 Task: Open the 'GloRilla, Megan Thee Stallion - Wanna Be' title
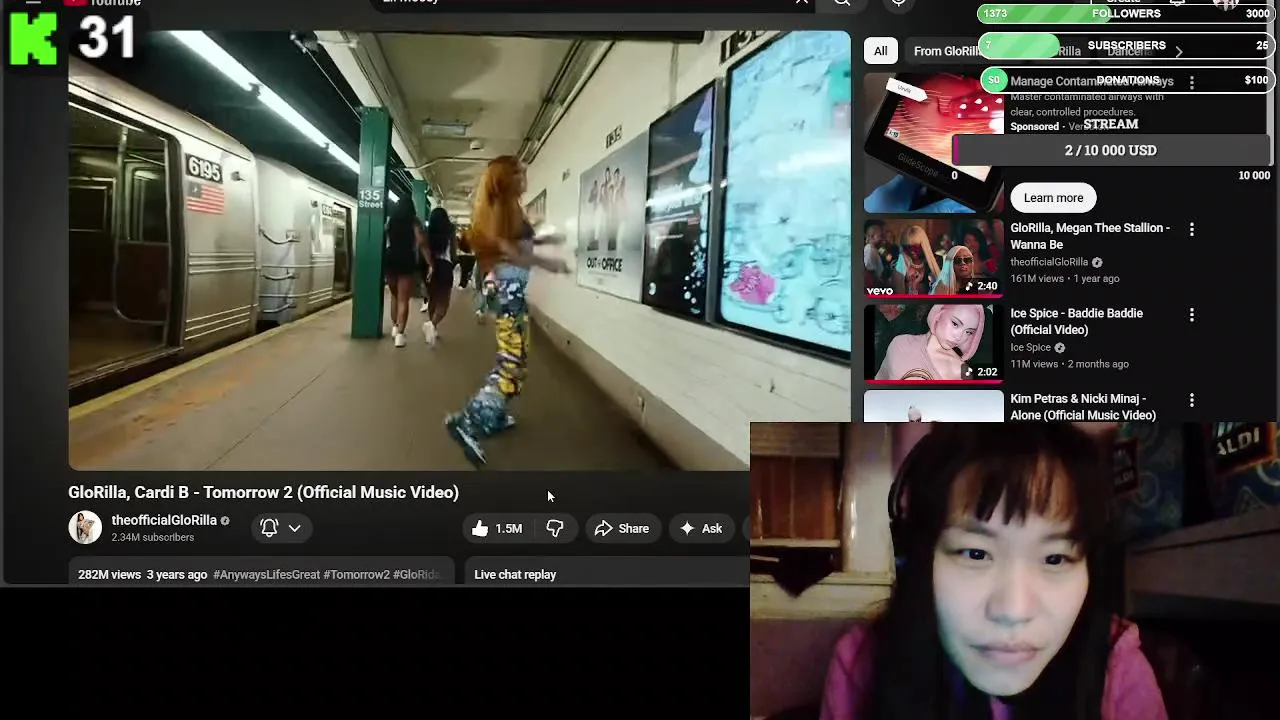pos(1090,236)
